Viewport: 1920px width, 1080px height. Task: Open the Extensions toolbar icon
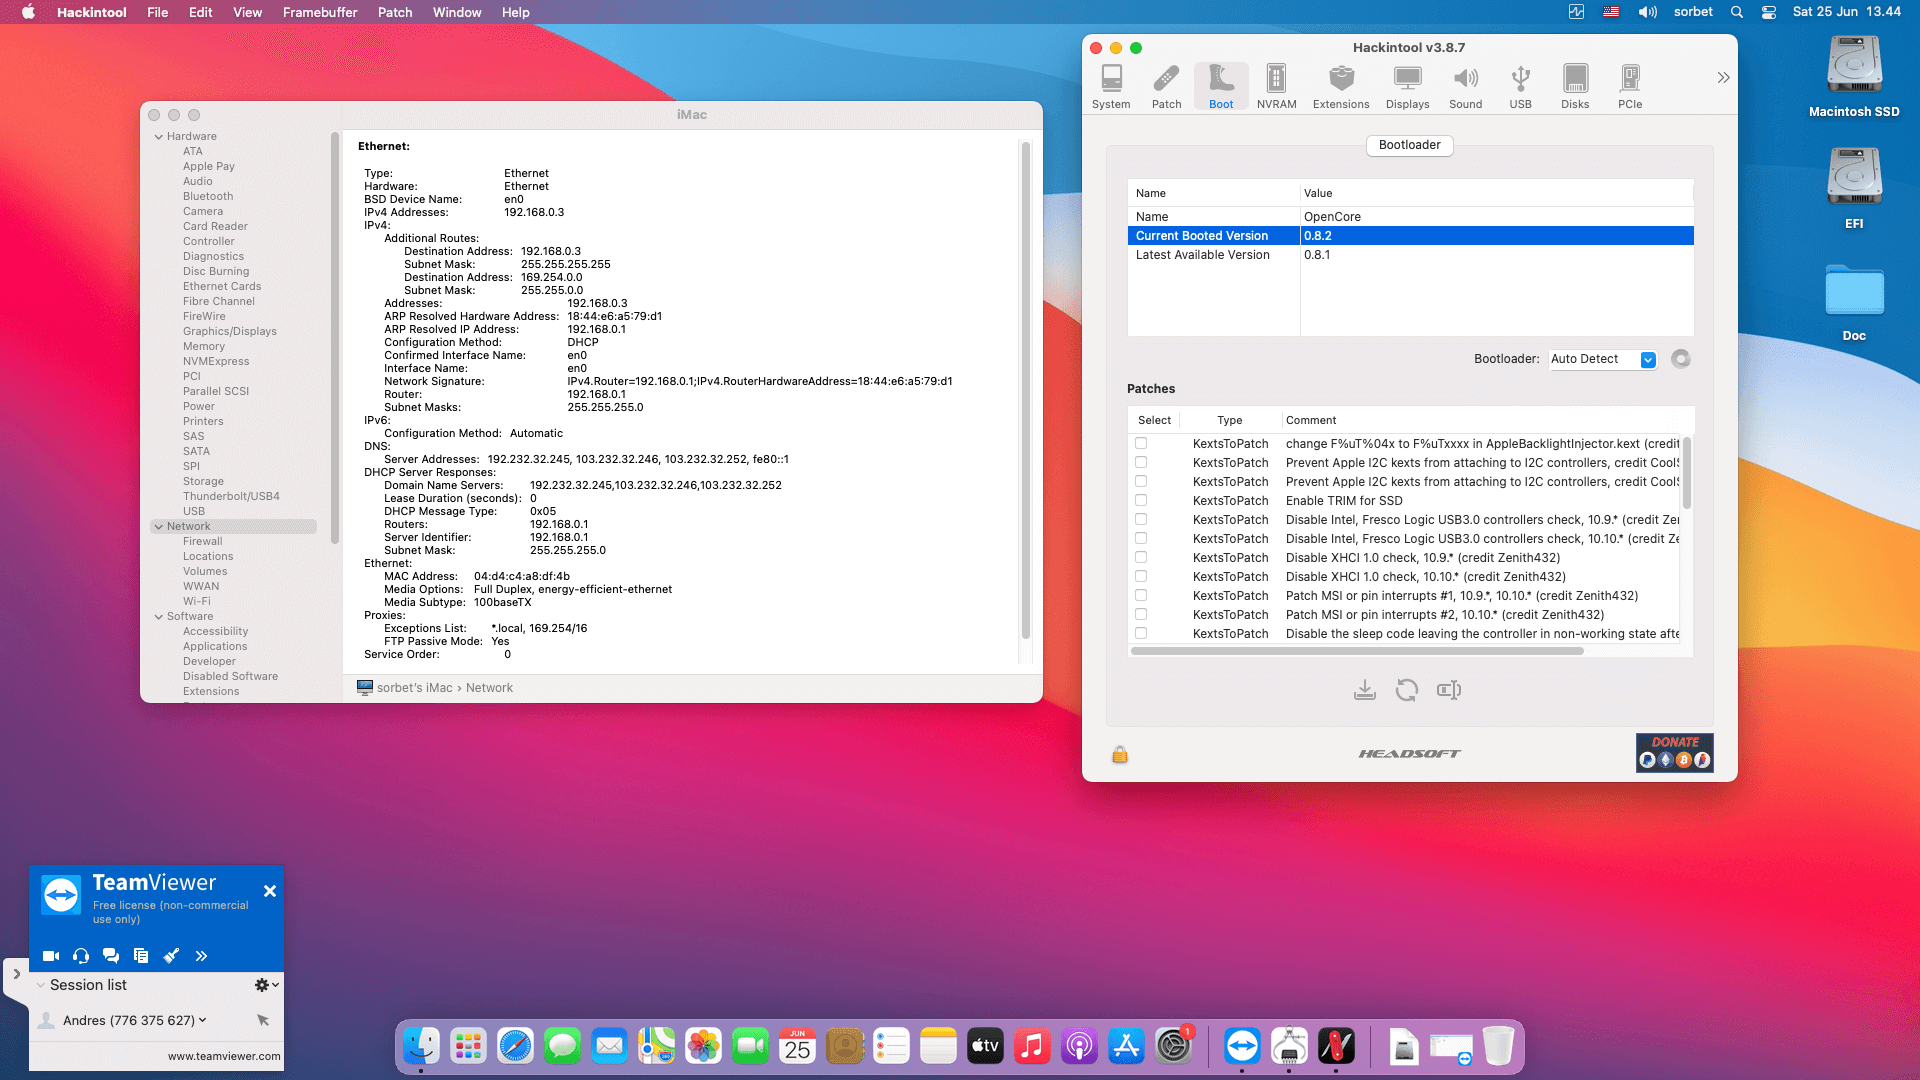pos(1341,86)
